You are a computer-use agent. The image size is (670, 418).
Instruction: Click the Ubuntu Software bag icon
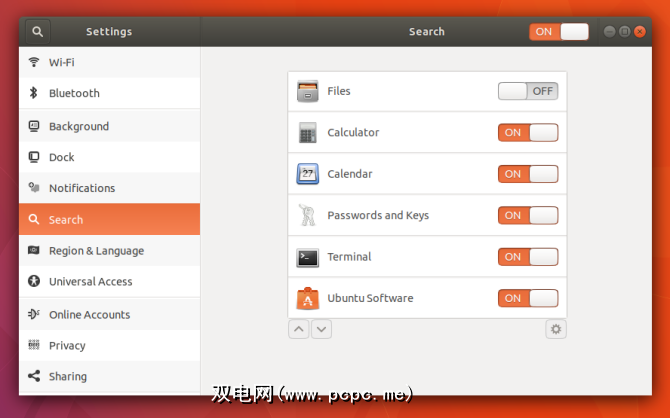pos(308,298)
